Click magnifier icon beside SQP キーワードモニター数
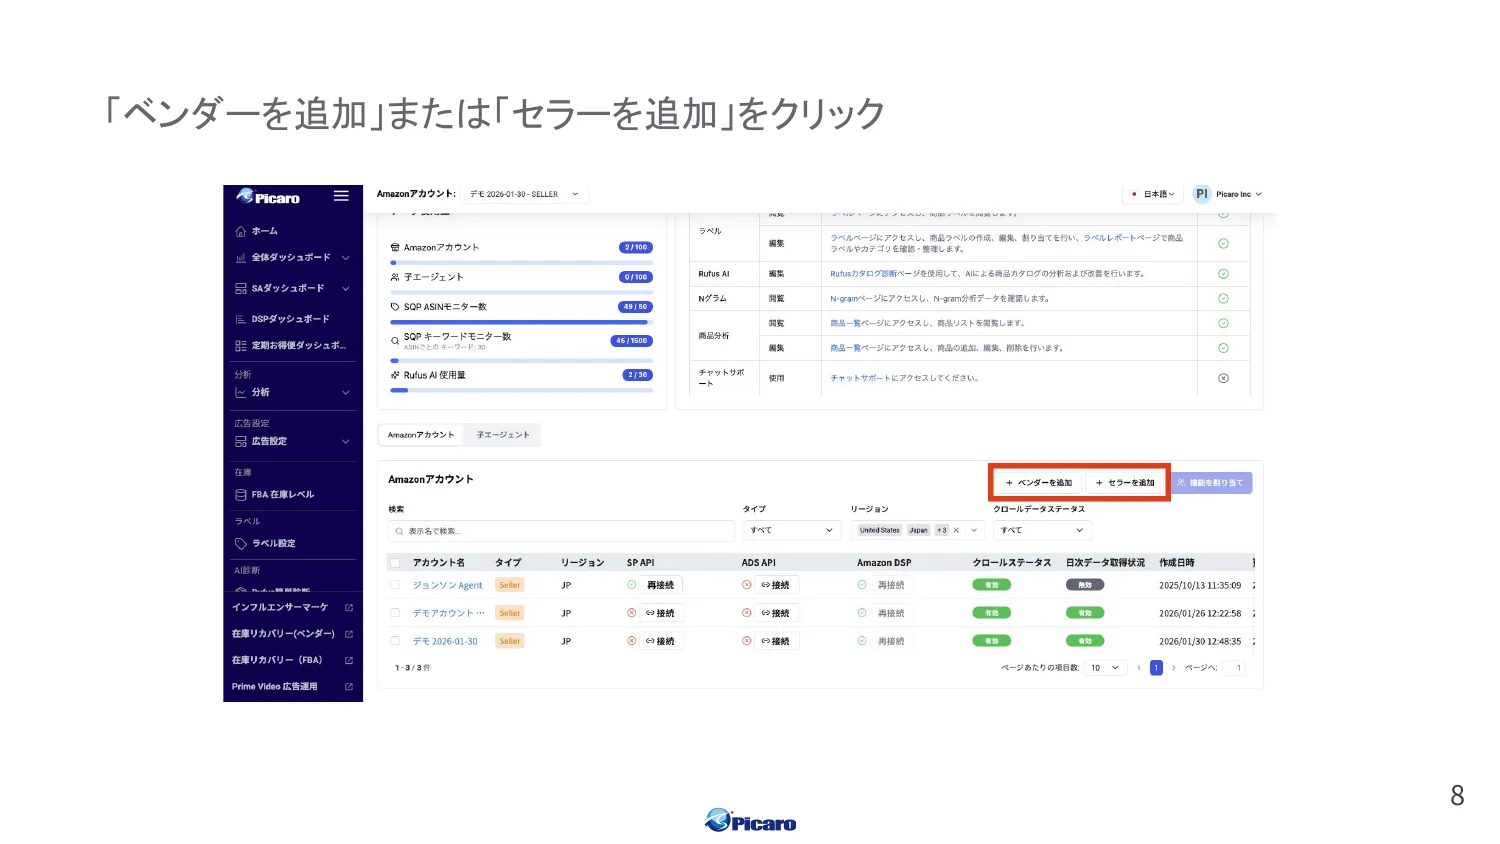The height and width of the screenshot is (844, 1500). click(395, 341)
